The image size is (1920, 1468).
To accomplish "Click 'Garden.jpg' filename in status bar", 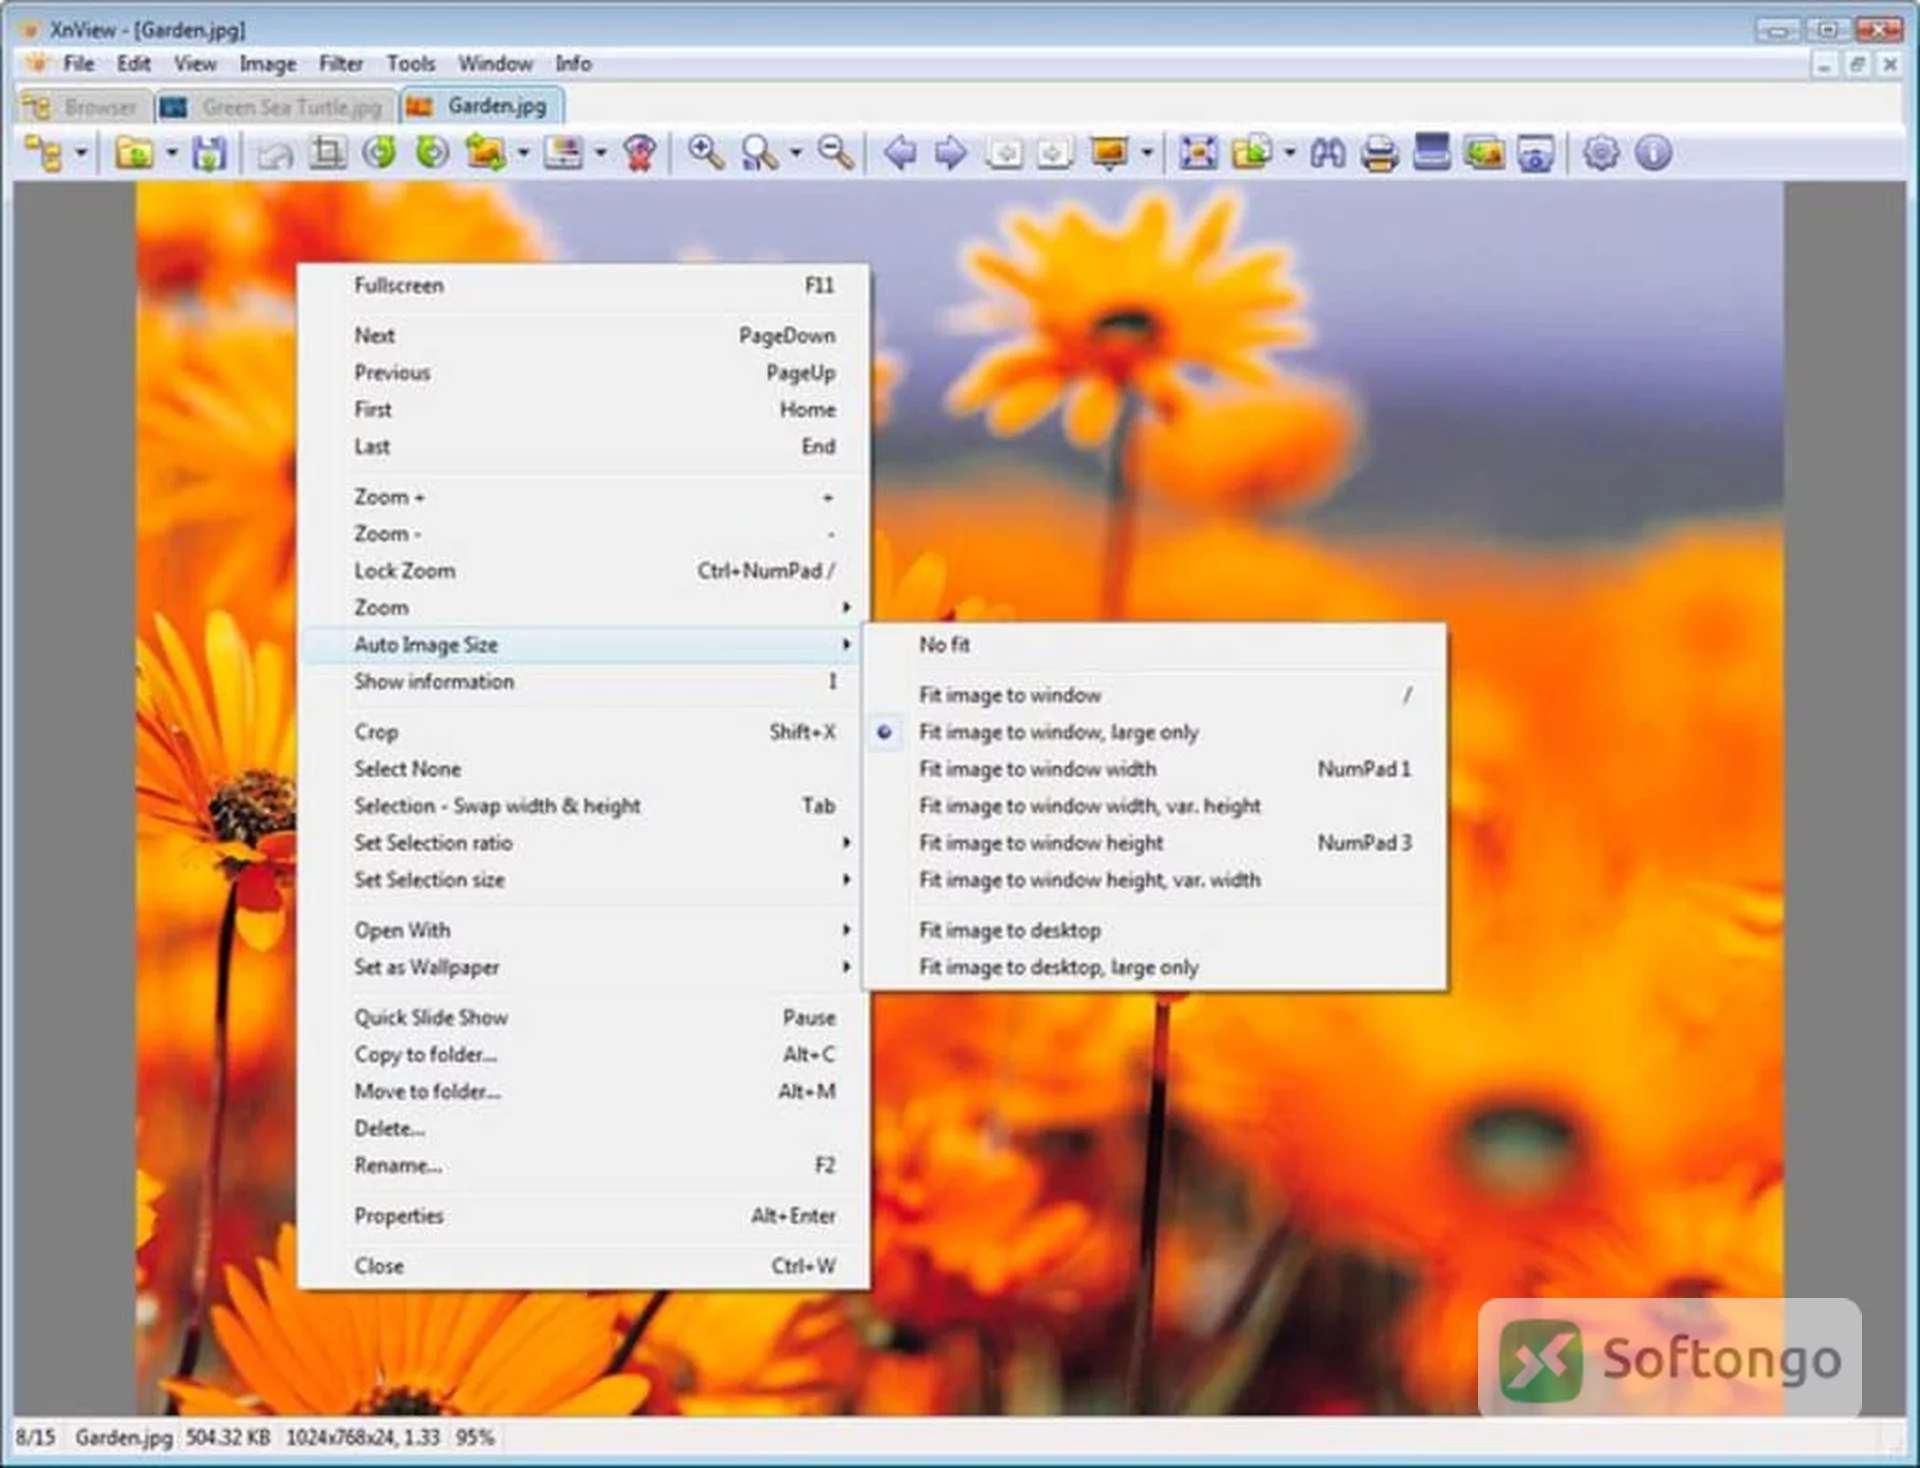I will coord(124,1438).
